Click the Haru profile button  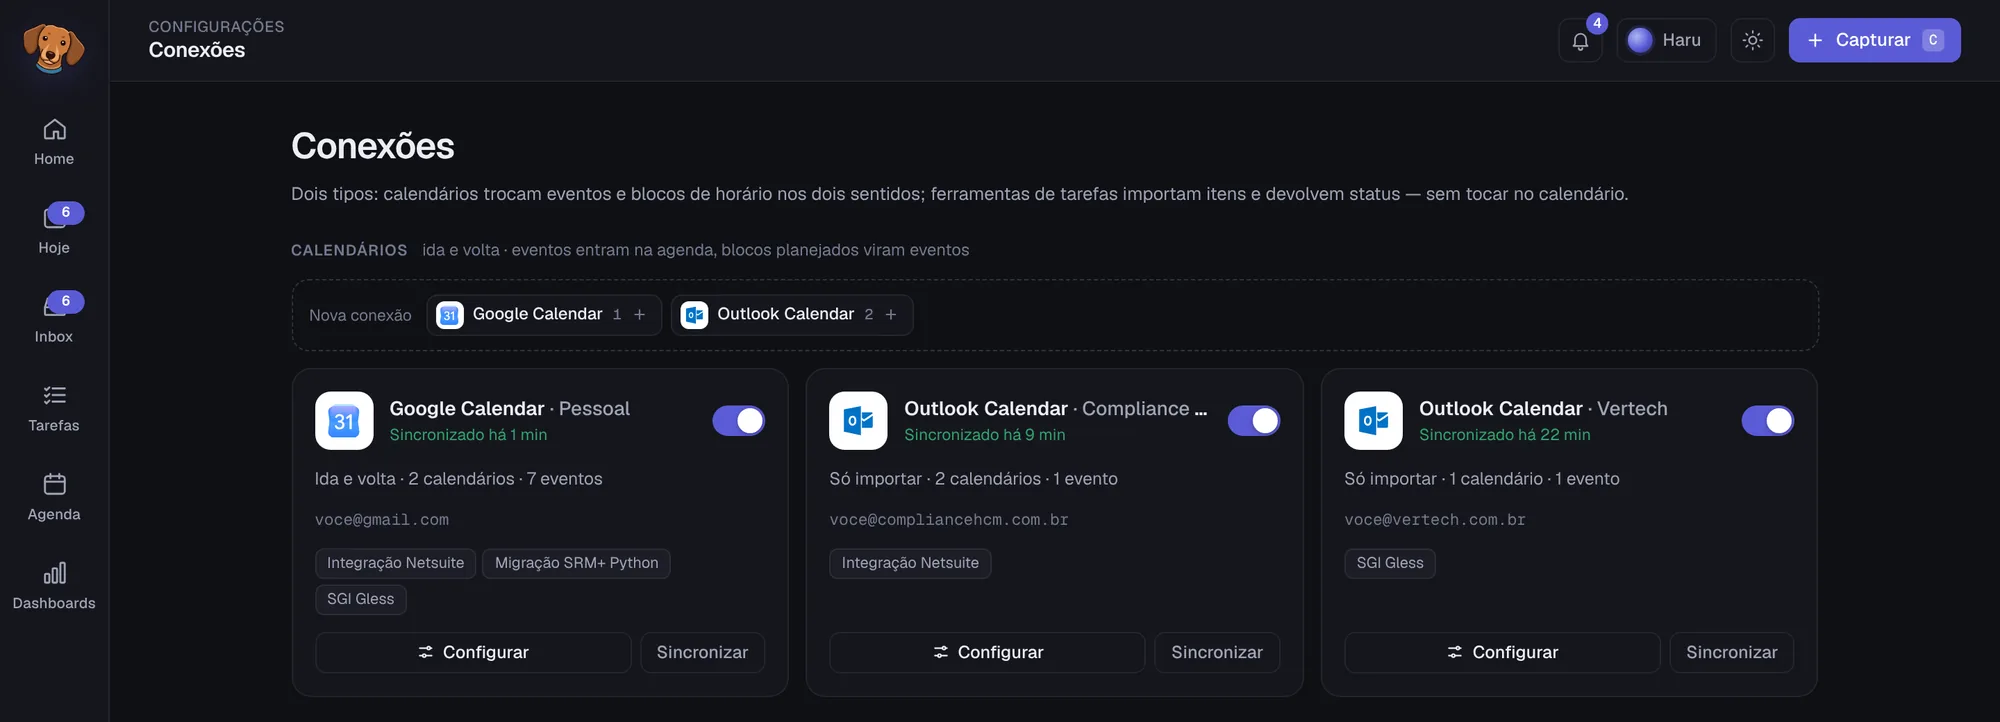pyautogui.click(x=1666, y=40)
